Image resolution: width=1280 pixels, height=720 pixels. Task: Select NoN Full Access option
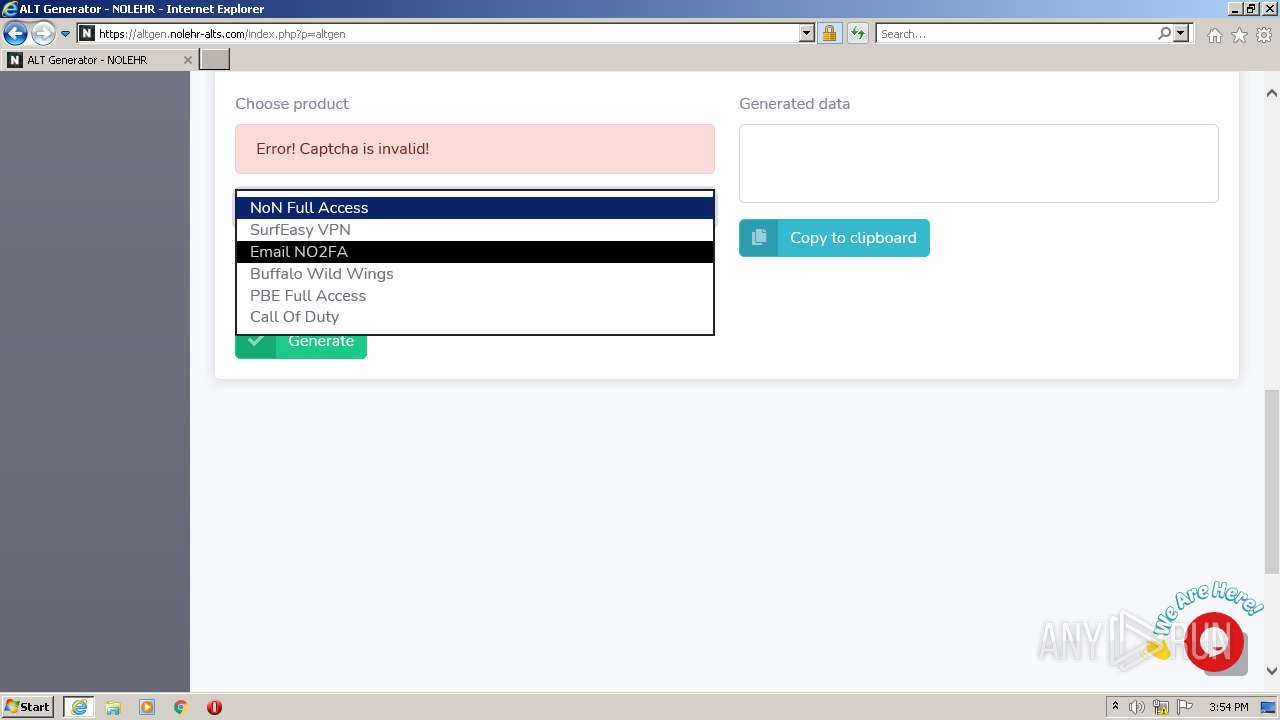[475, 208]
